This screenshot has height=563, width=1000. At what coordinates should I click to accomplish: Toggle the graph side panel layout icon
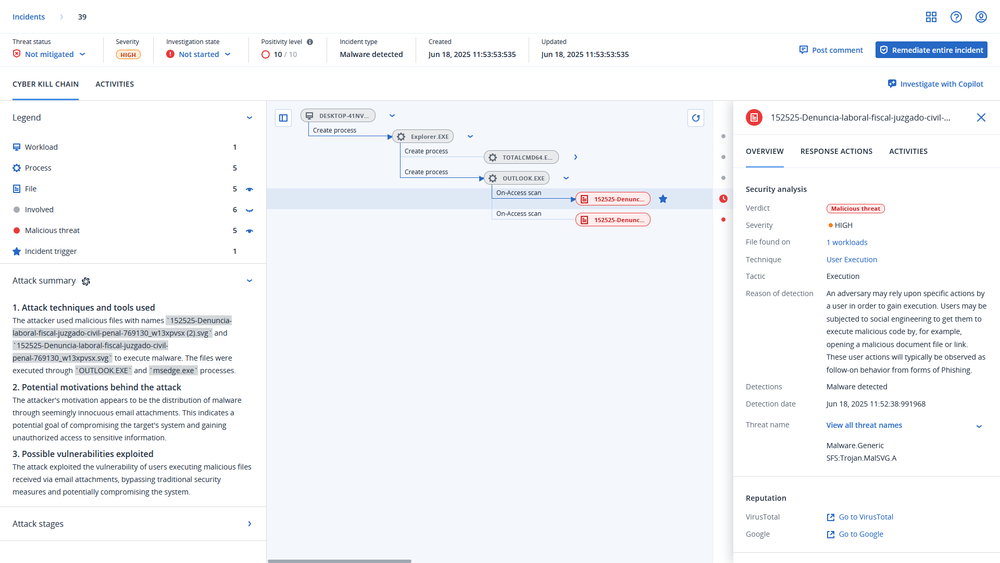point(283,117)
